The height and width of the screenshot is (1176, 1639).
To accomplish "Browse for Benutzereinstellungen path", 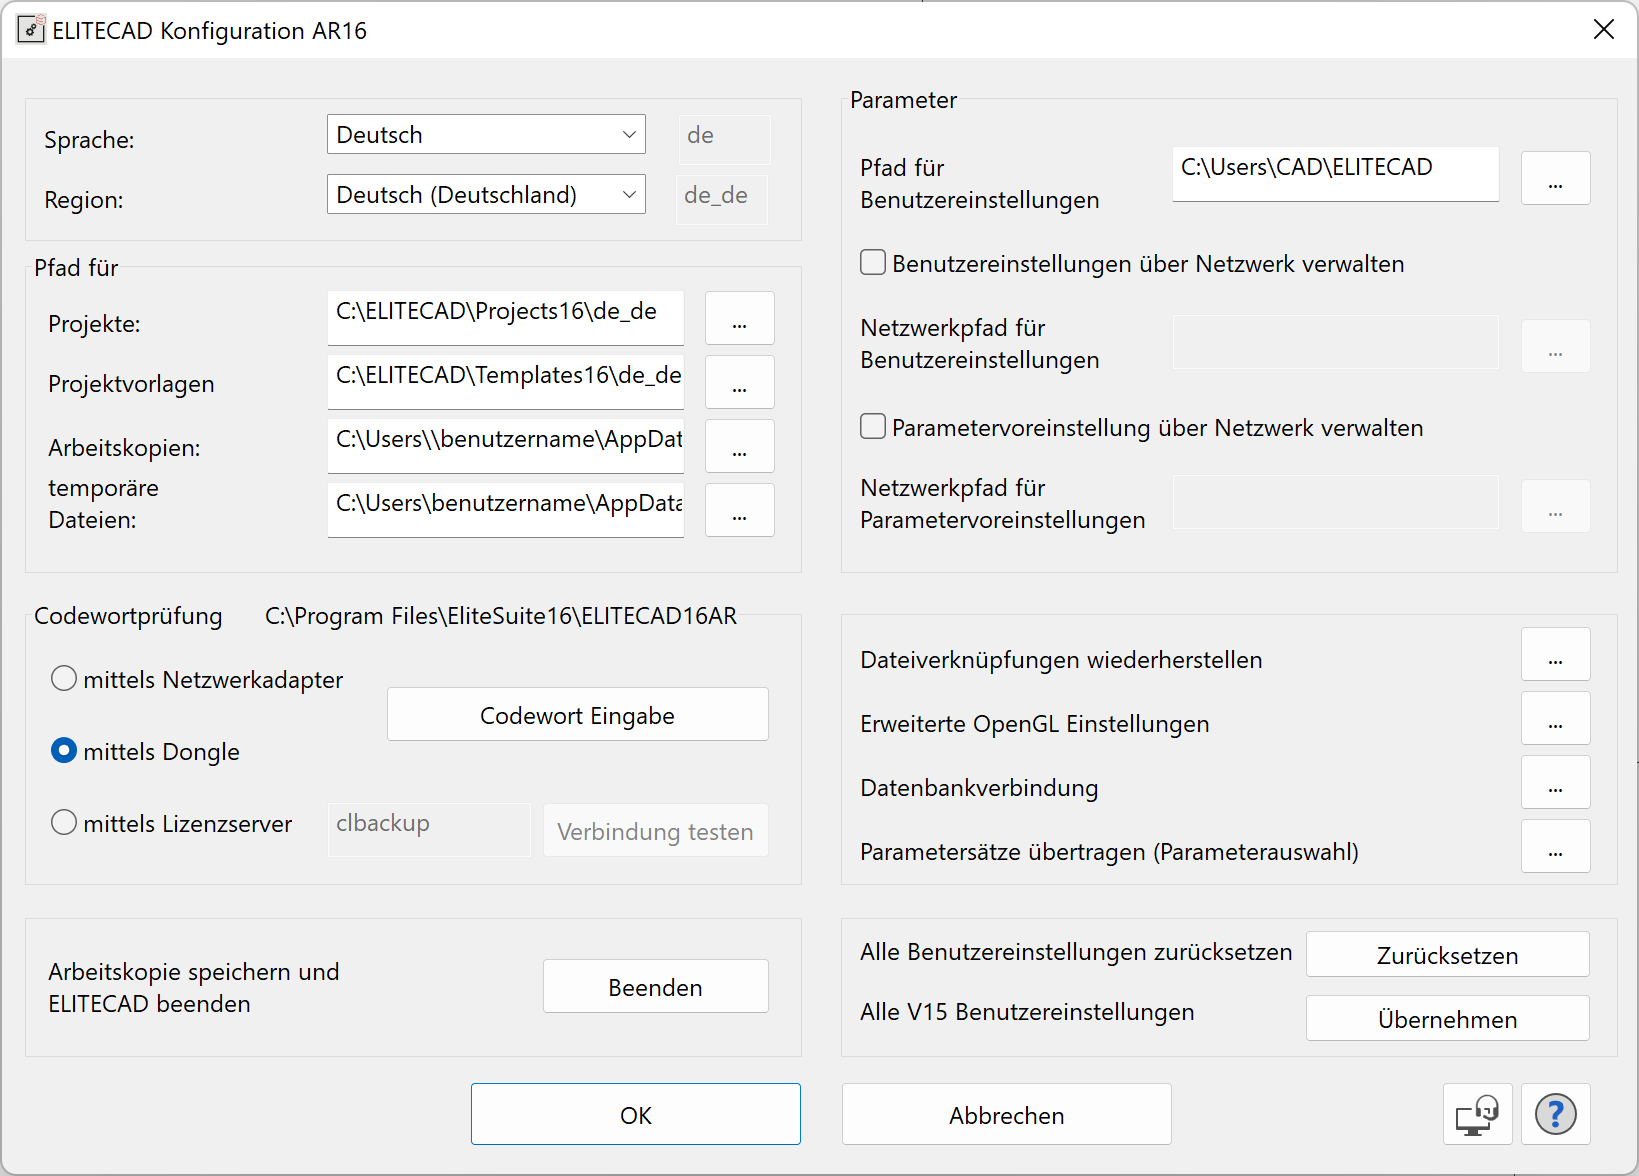I will (x=1555, y=178).
